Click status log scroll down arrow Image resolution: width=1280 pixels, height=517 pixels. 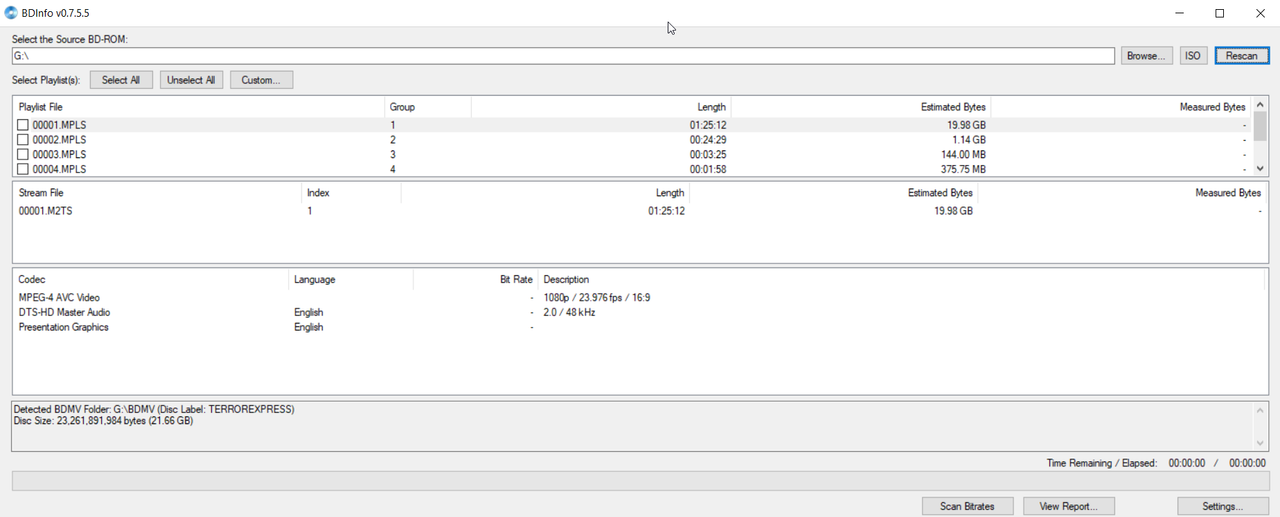(x=1260, y=443)
